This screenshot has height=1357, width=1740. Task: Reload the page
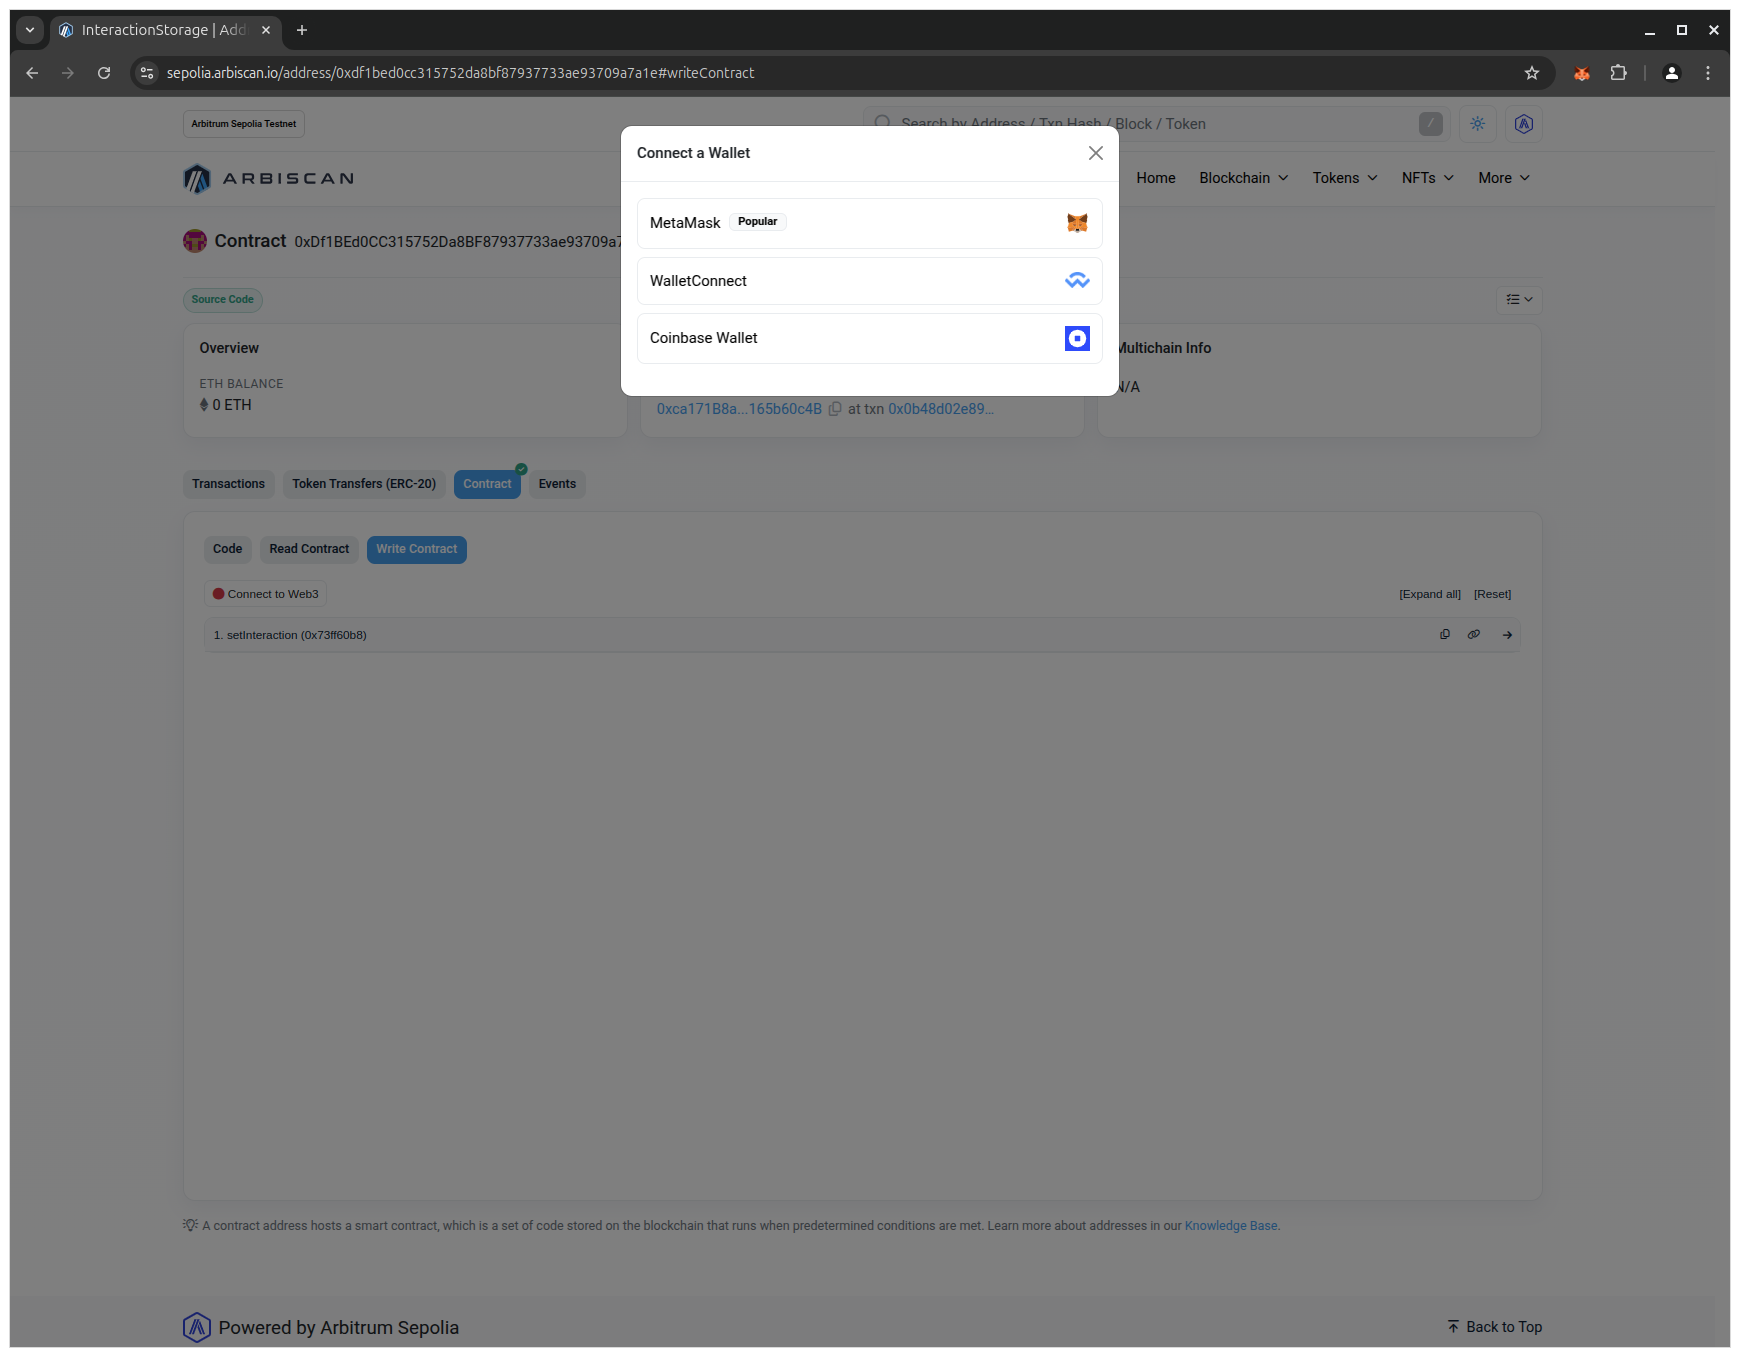104,73
